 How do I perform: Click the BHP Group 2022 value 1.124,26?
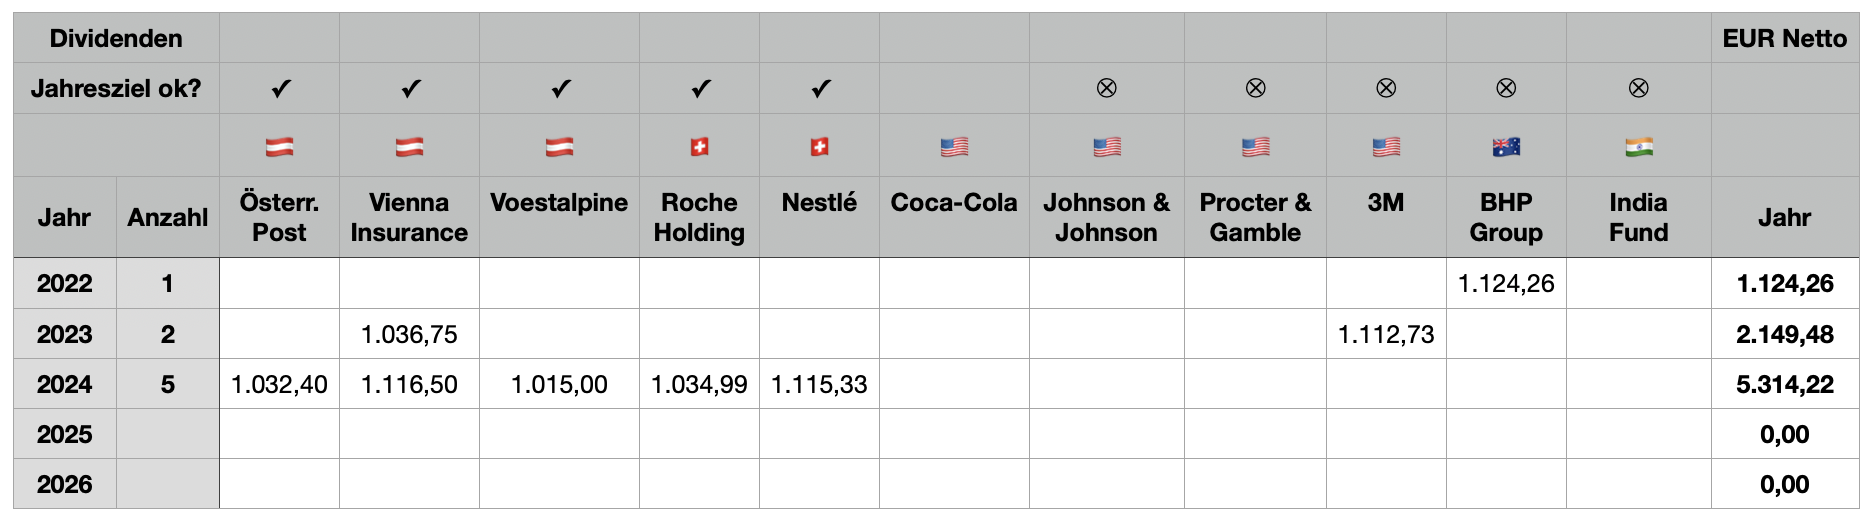(1506, 284)
